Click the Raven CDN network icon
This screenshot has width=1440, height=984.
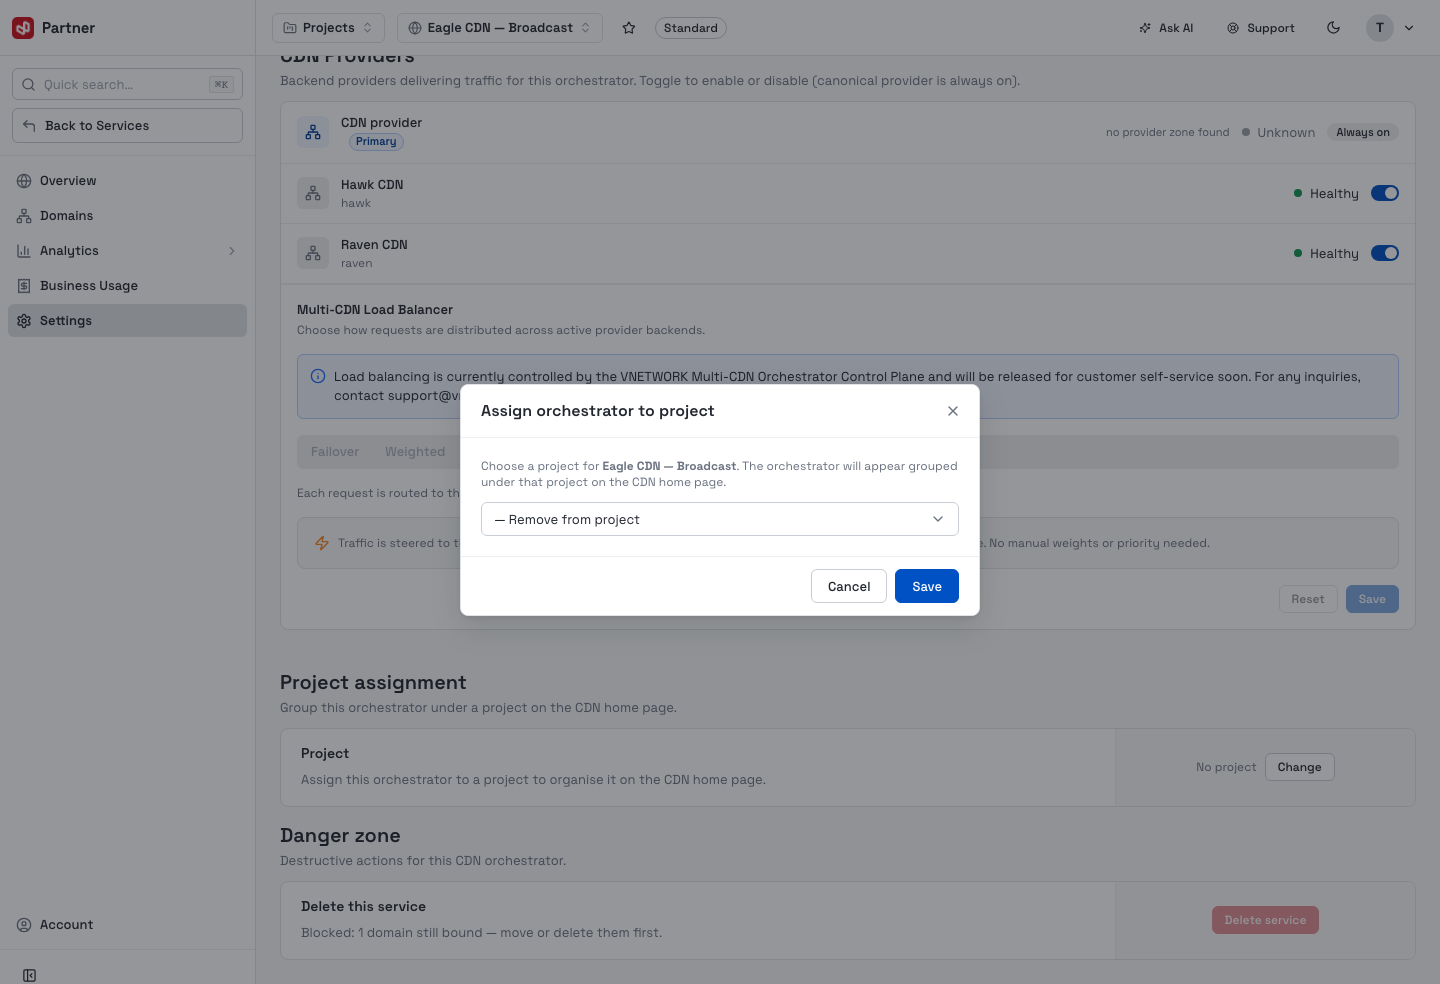(313, 253)
